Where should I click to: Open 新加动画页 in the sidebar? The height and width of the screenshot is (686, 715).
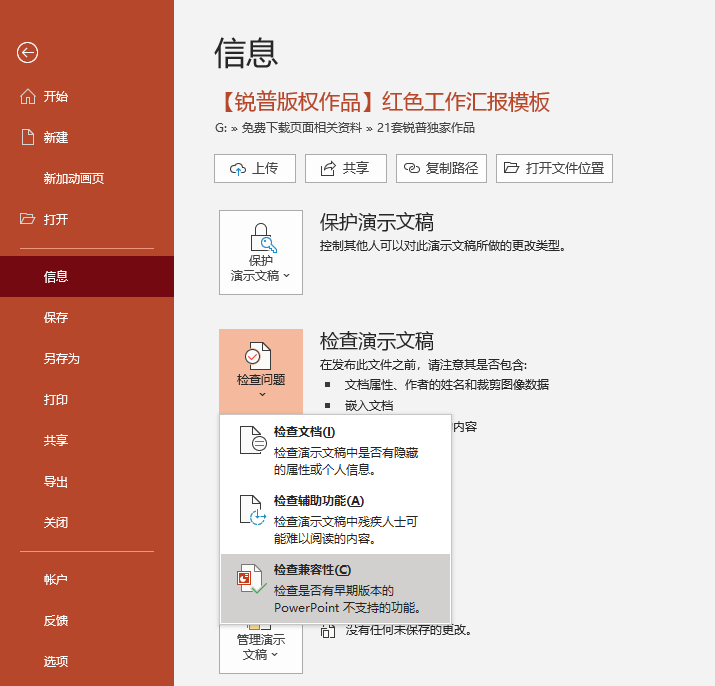click(x=87, y=178)
